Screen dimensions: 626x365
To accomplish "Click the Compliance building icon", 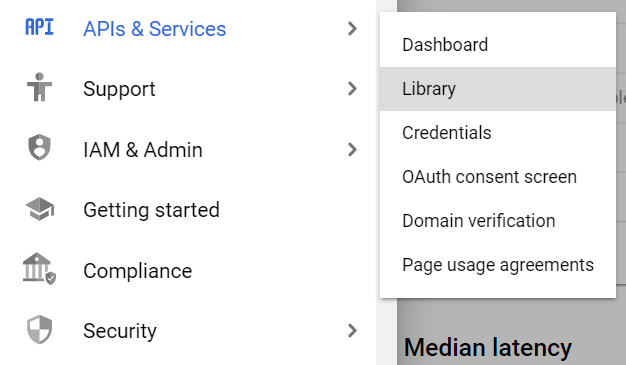I will pyautogui.click(x=39, y=268).
